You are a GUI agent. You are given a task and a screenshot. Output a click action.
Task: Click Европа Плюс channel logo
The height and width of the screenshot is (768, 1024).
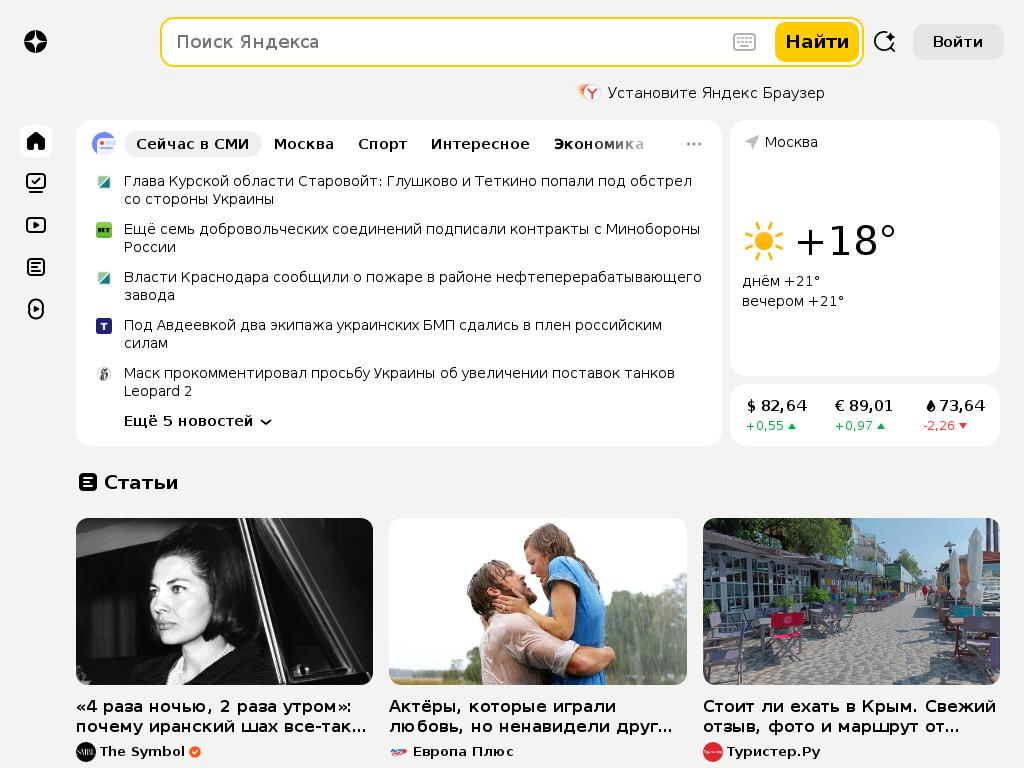pyautogui.click(x=398, y=752)
